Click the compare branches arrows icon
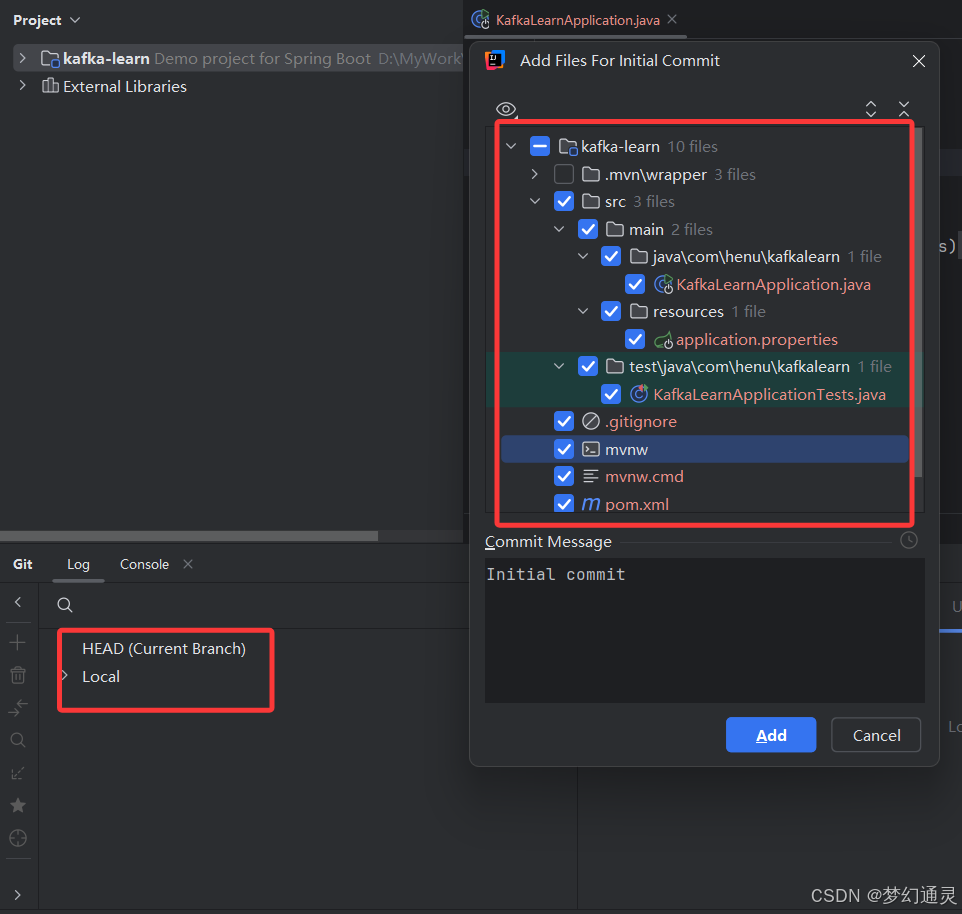Screen dimensions: 962x914 click(18, 708)
